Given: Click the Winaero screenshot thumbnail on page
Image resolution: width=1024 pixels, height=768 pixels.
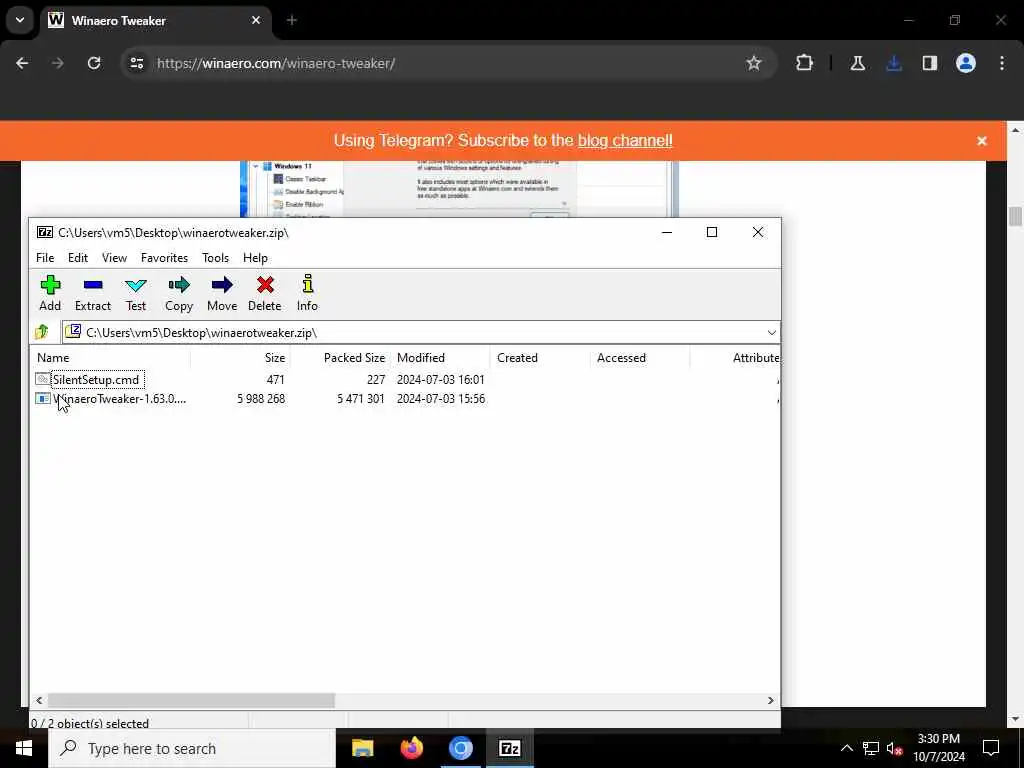Looking at the screenshot, I should tap(460, 189).
